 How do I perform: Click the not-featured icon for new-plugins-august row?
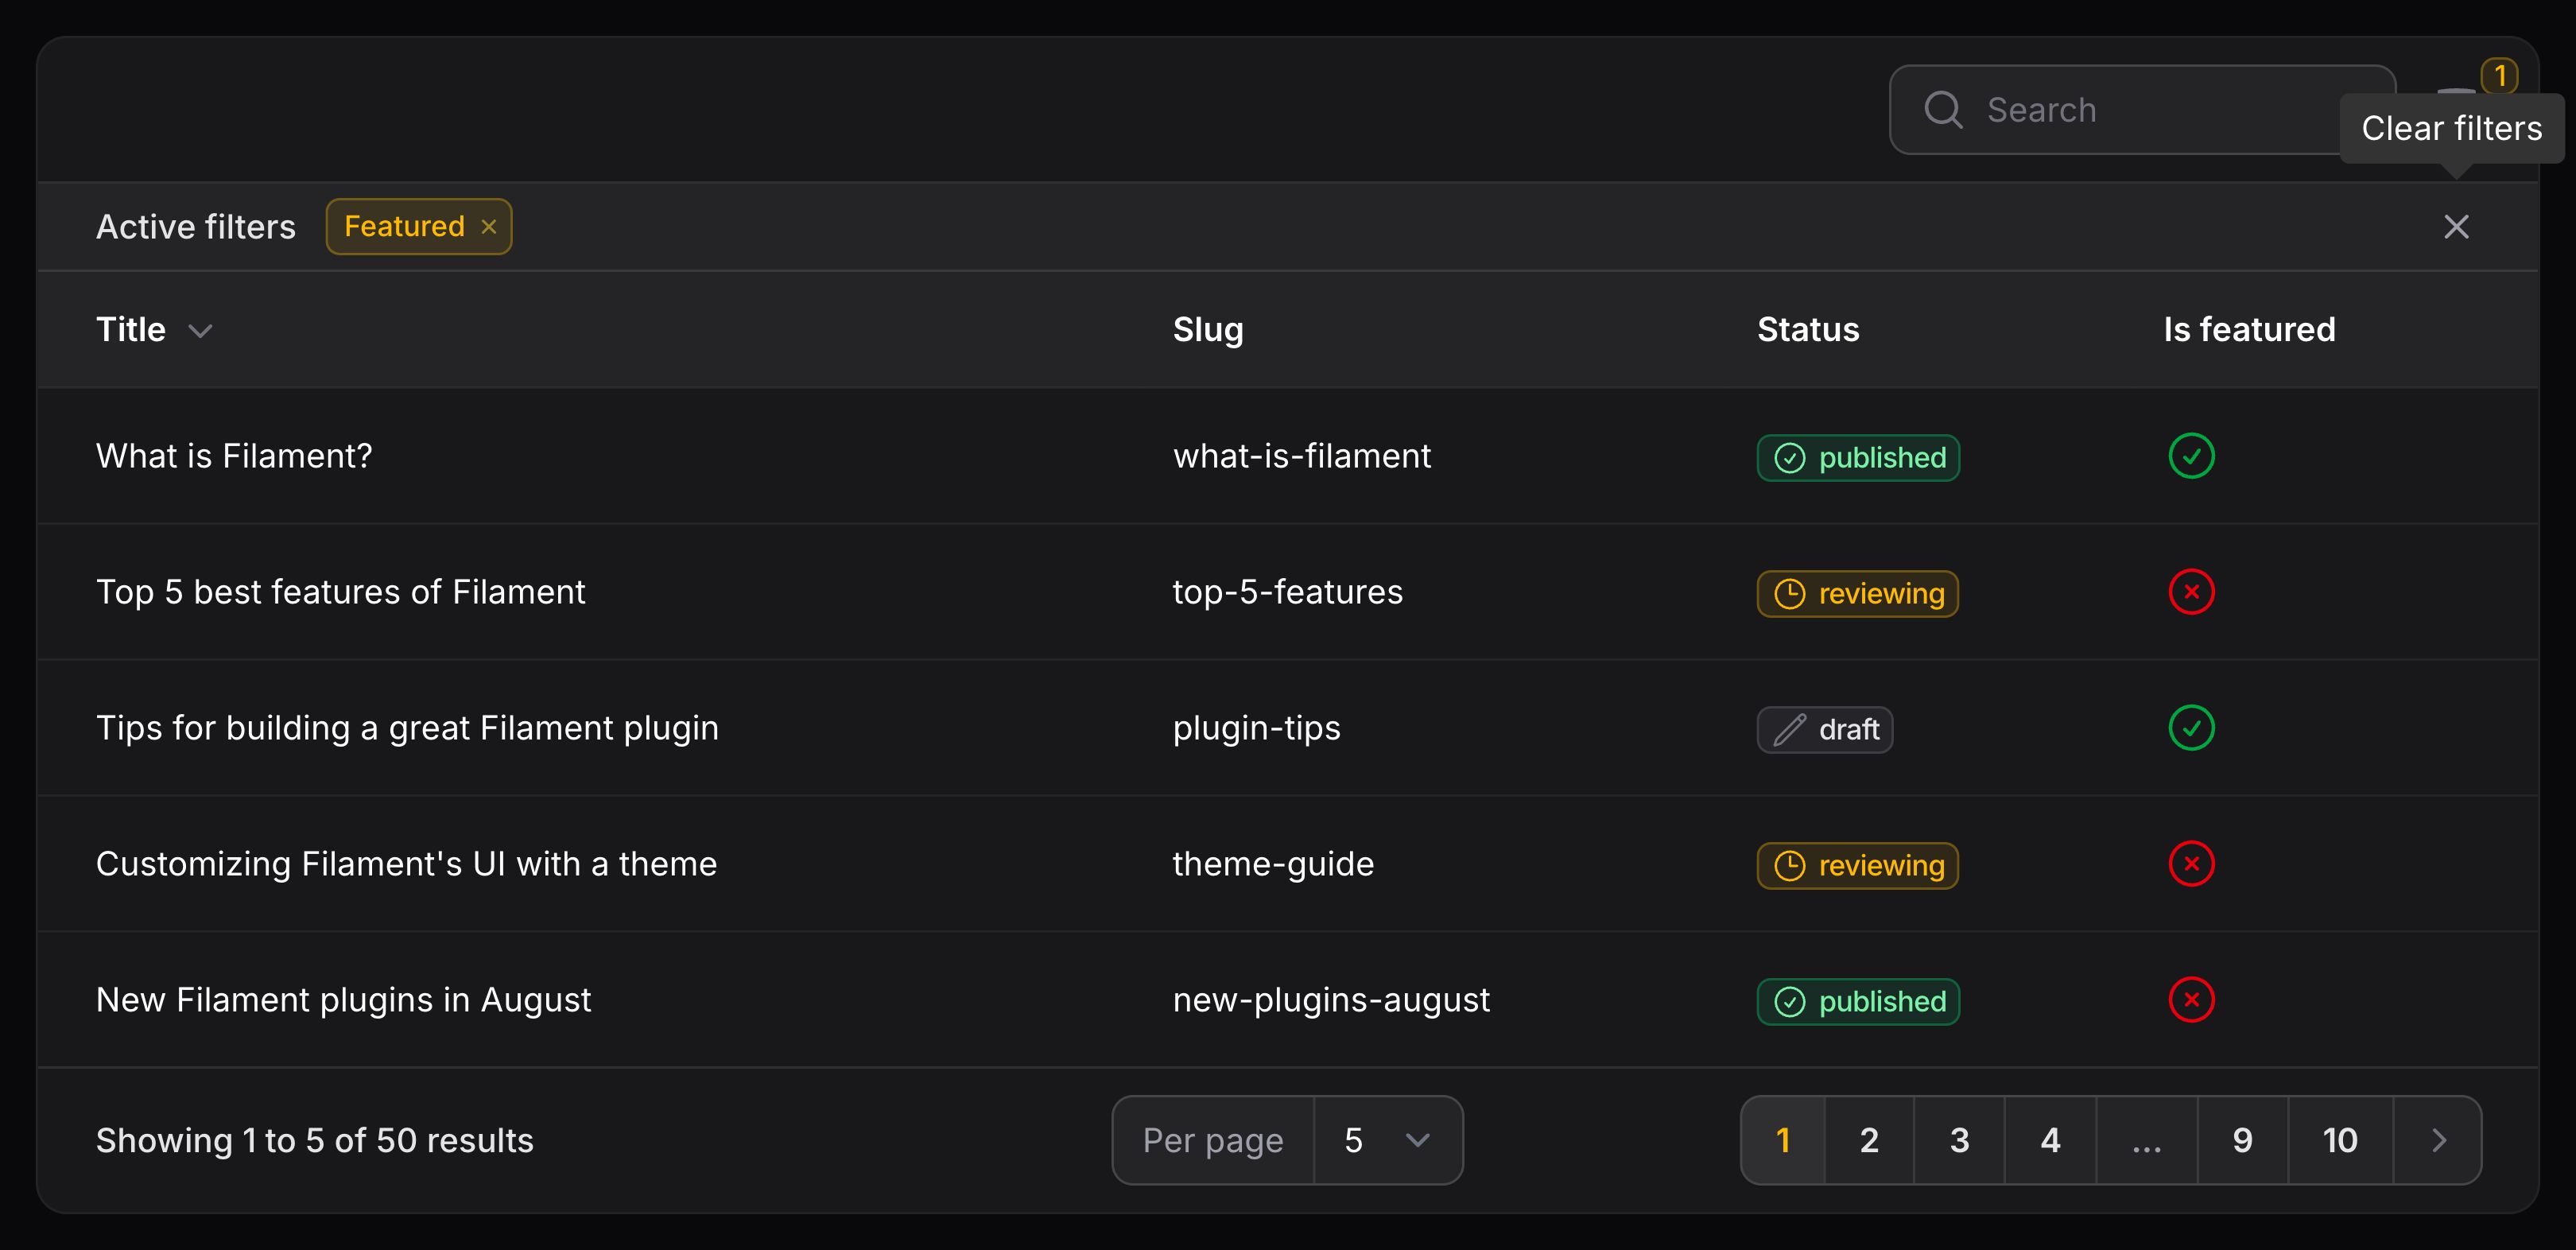(x=2191, y=1000)
